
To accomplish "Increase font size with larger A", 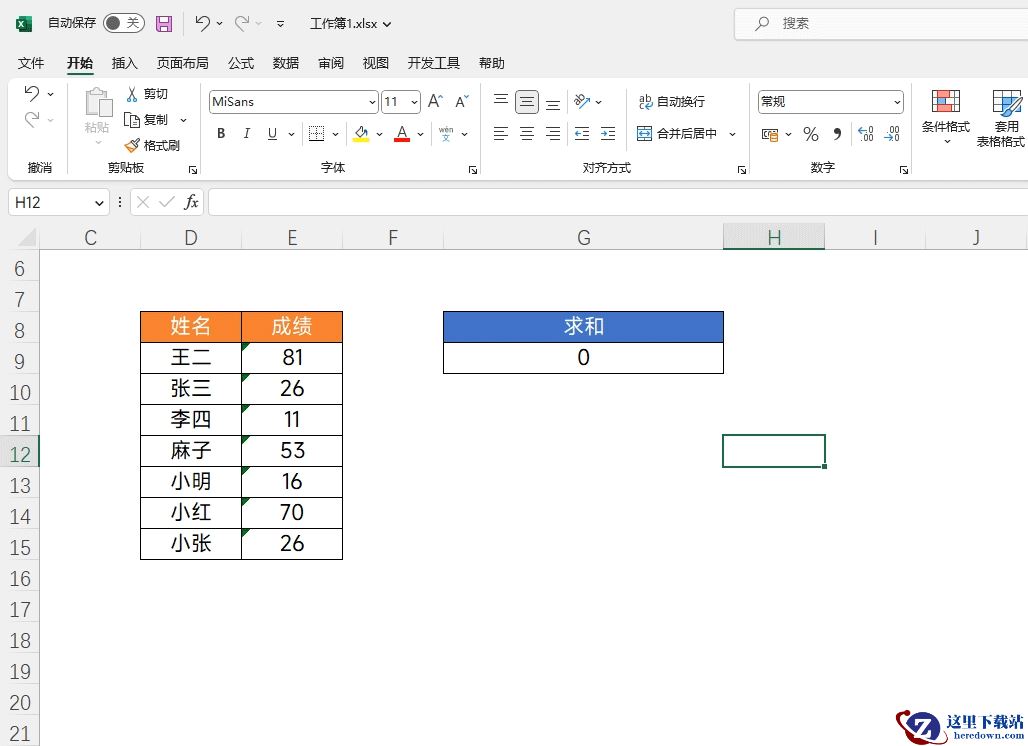I will 435,102.
